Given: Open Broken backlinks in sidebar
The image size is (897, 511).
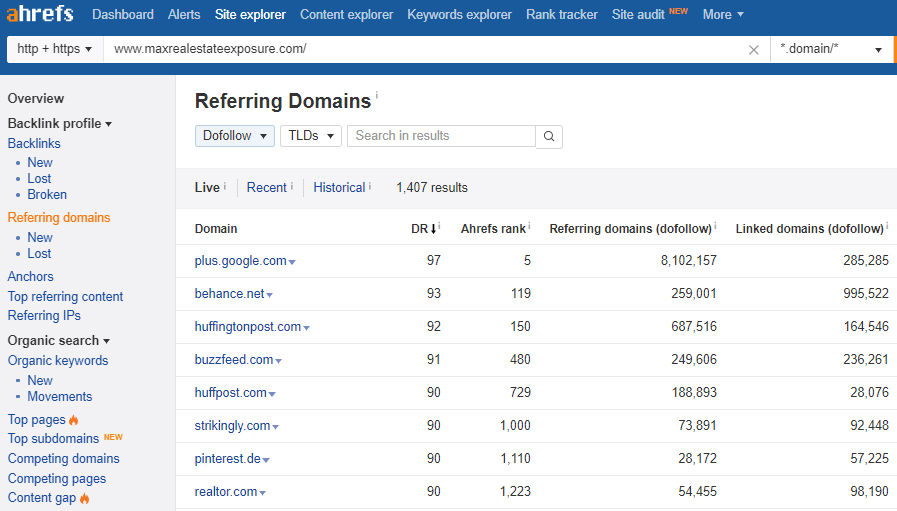Looking at the screenshot, I should coord(47,195).
